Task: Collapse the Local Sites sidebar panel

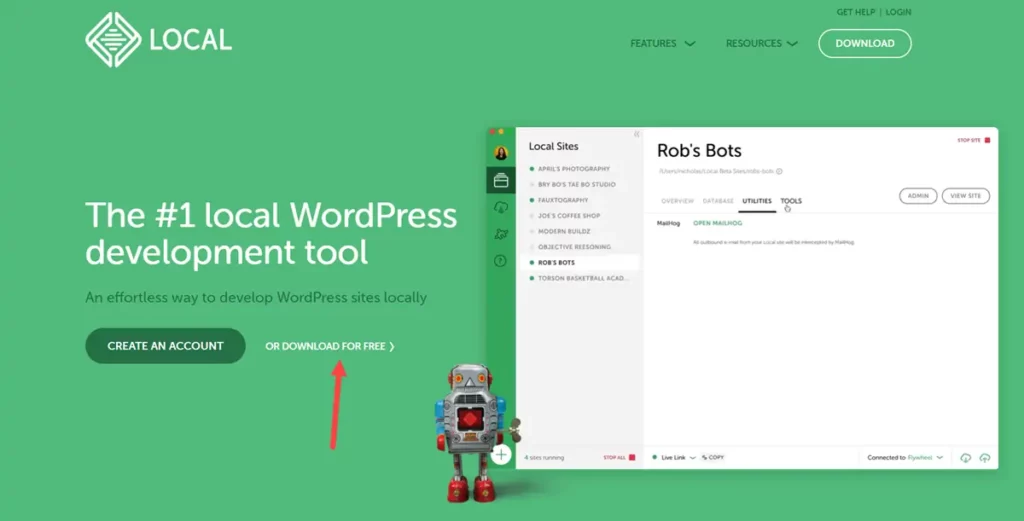Action: point(636,134)
